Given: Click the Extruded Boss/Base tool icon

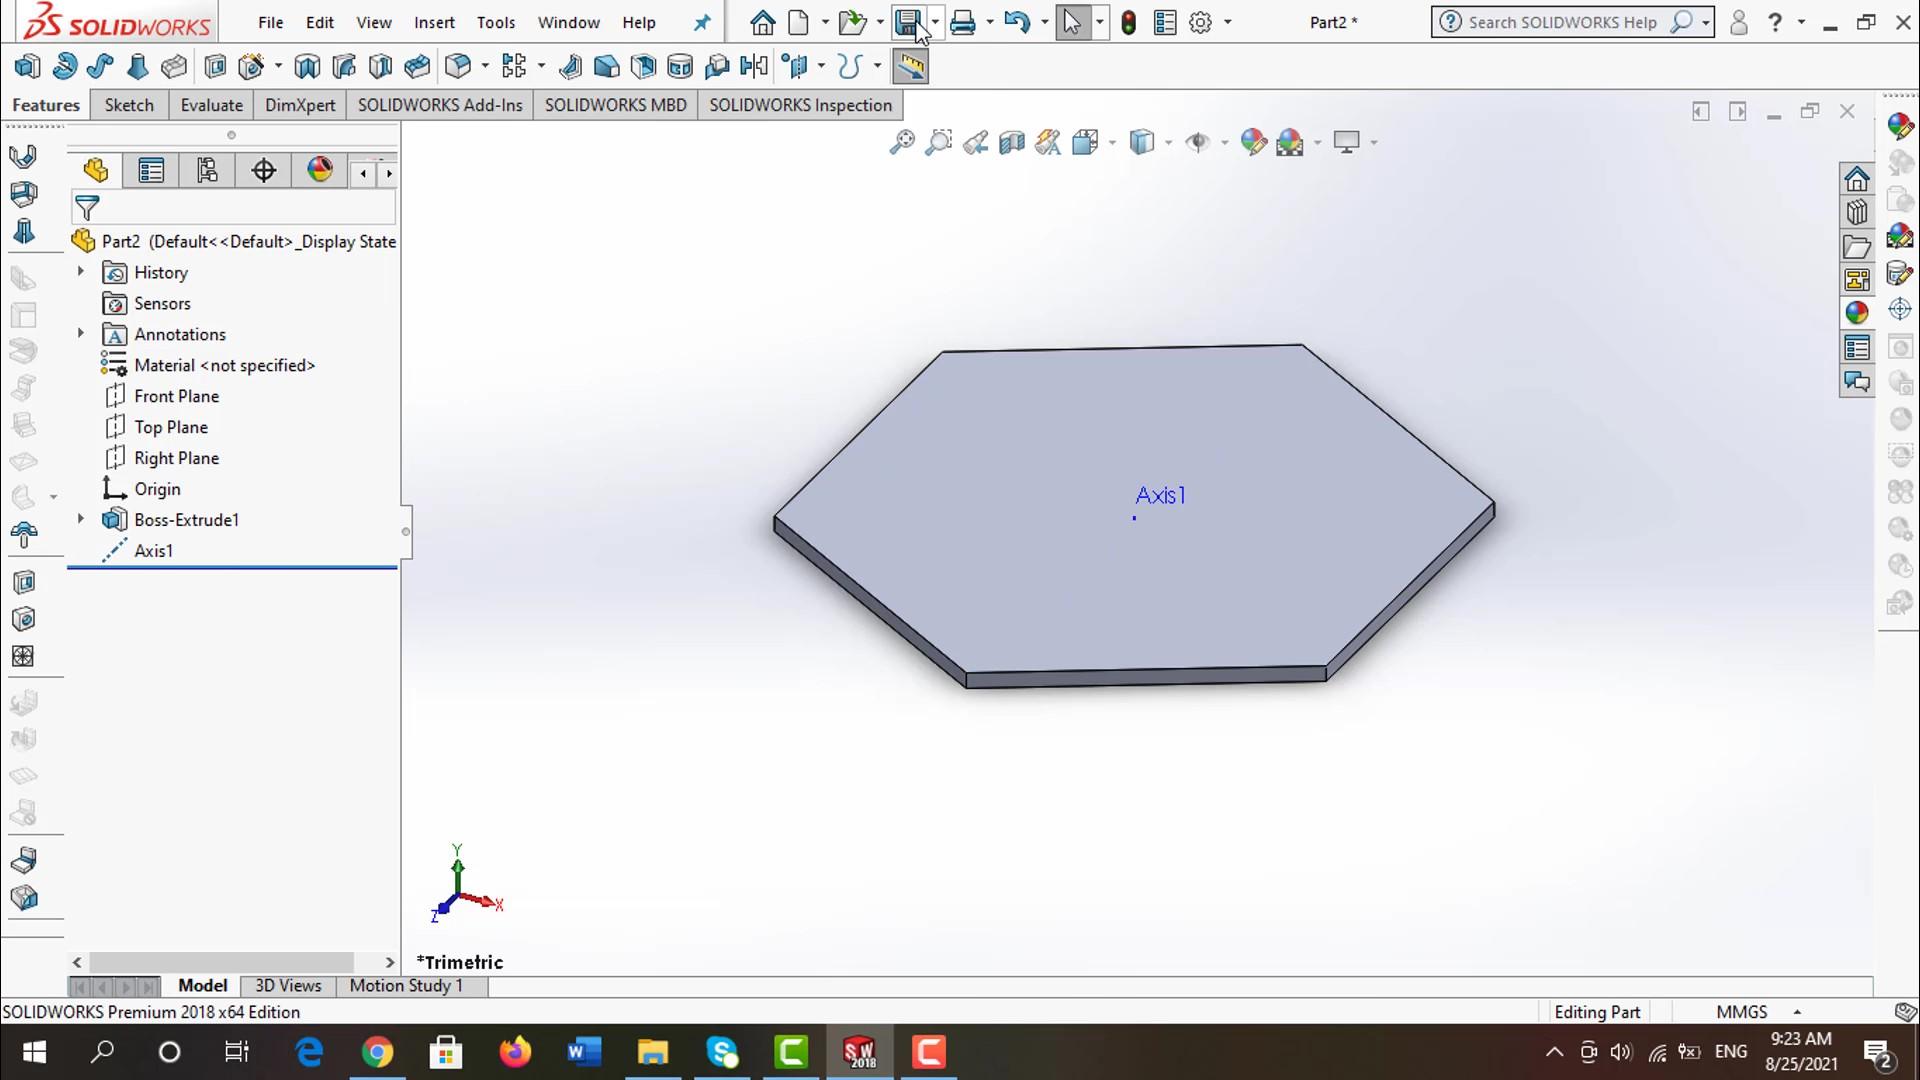Looking at the screenshot, I should (x=27, y=67).
